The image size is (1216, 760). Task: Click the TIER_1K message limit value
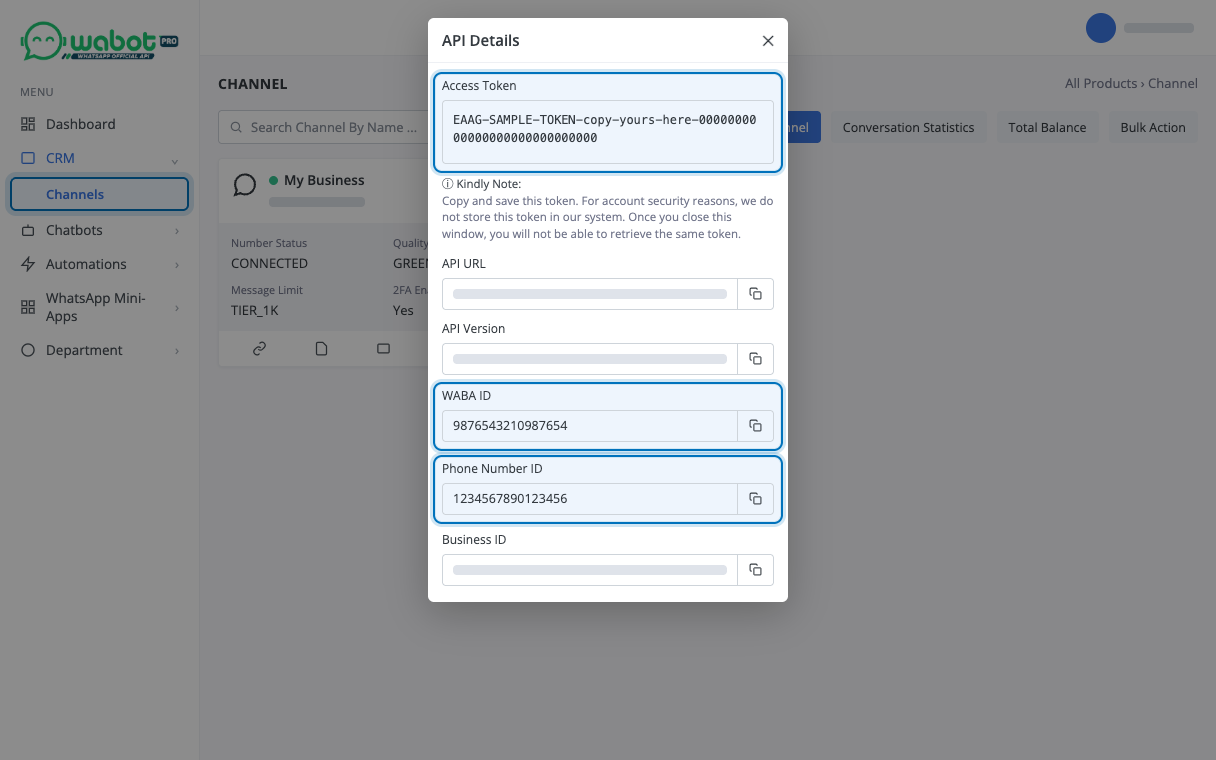click(254, 310)
